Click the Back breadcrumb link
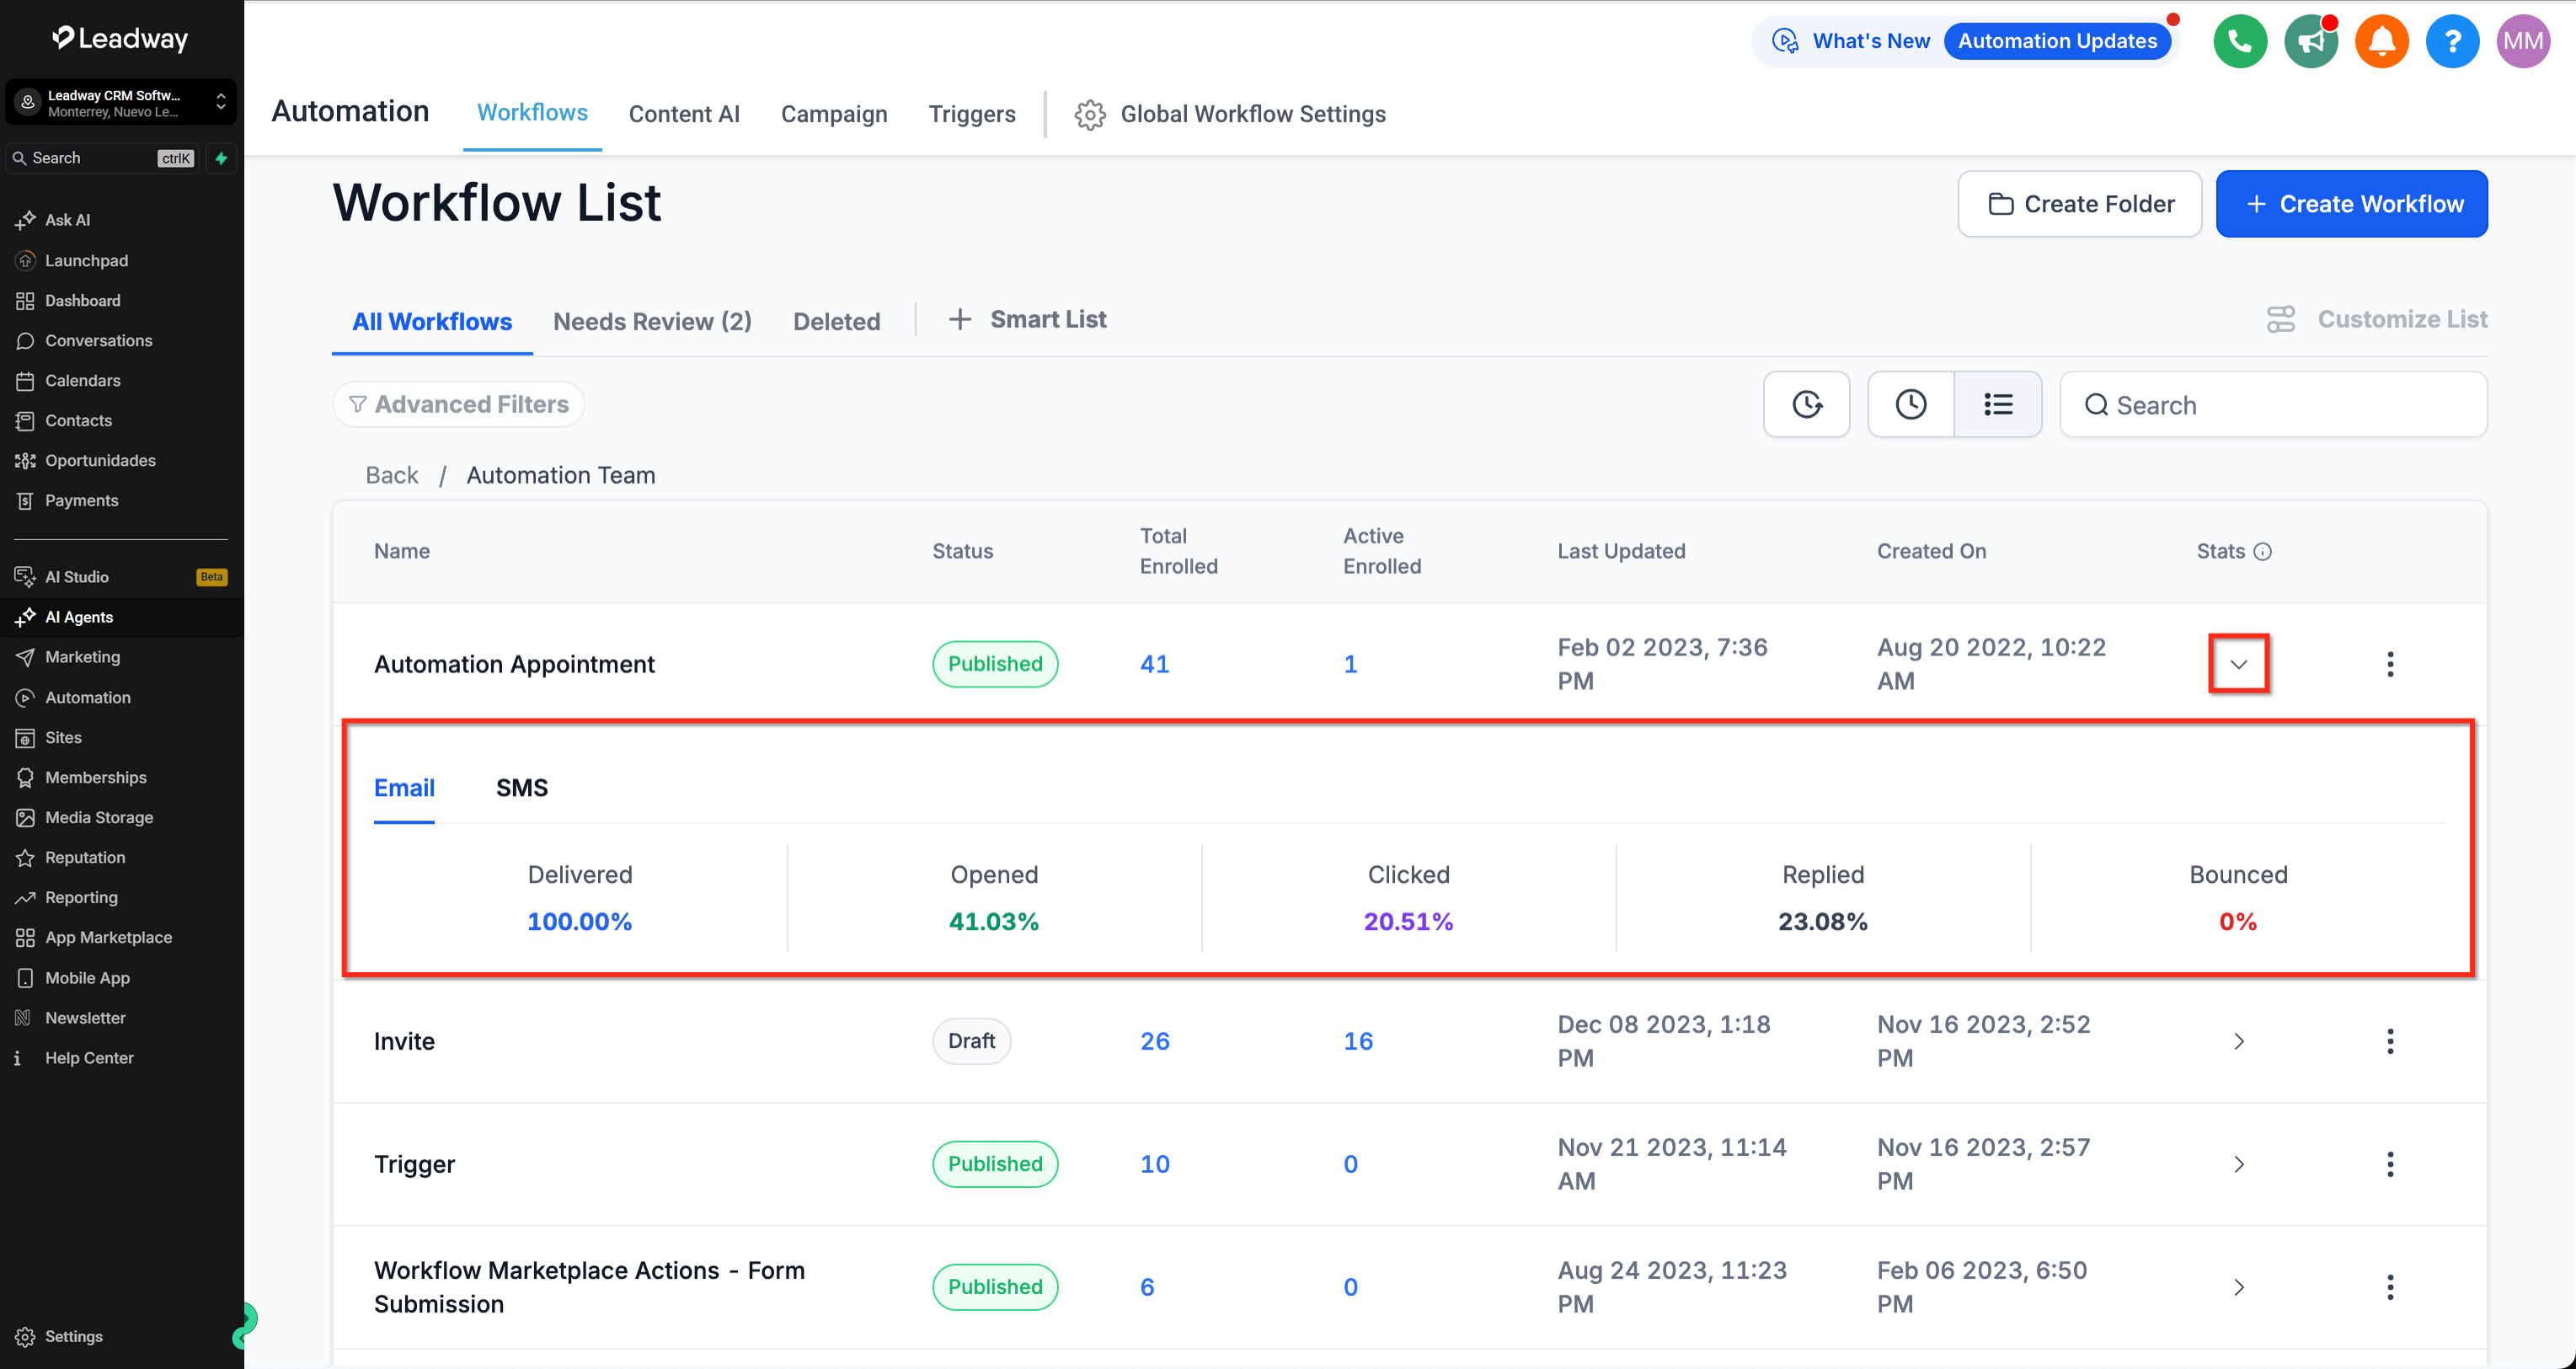The image size is (2576, 1369). click(391, 475)
